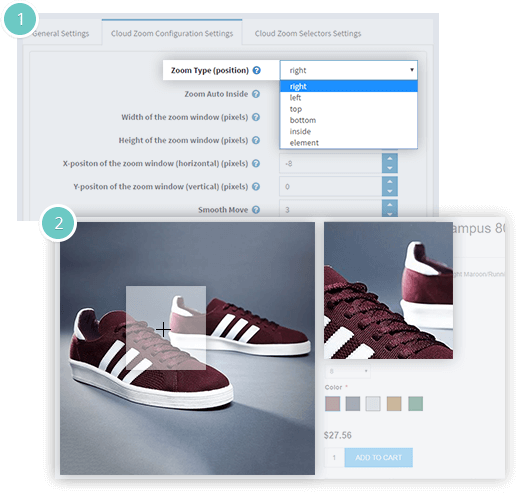Choose 'bottom' in the zoom type list
This screenshot has width=519, height=493.
[349, 120]
